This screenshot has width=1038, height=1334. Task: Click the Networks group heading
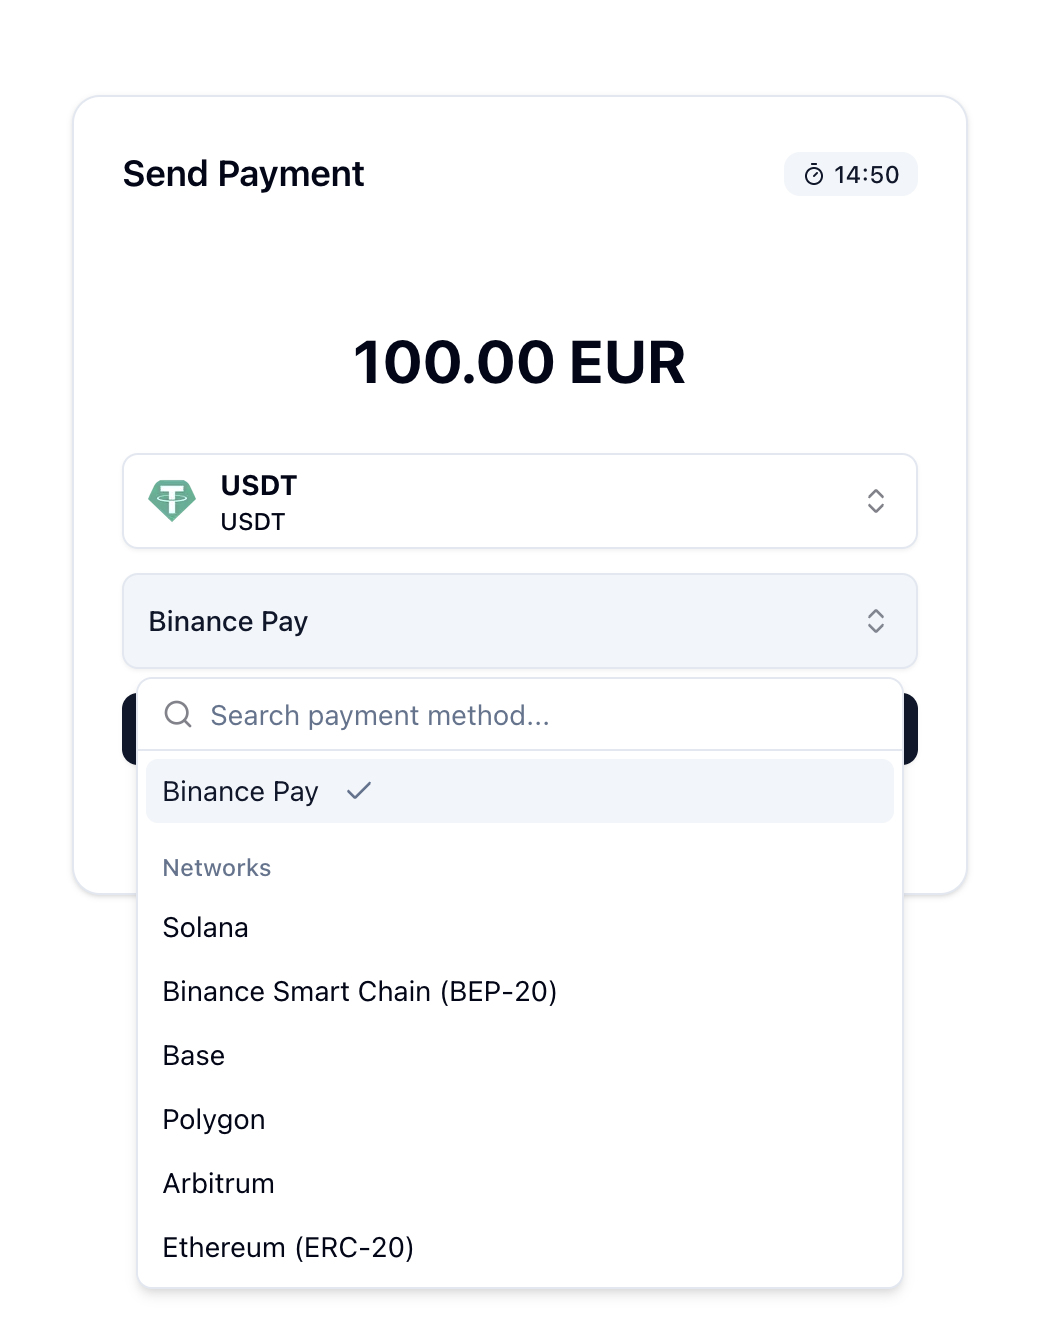point(217,868)
